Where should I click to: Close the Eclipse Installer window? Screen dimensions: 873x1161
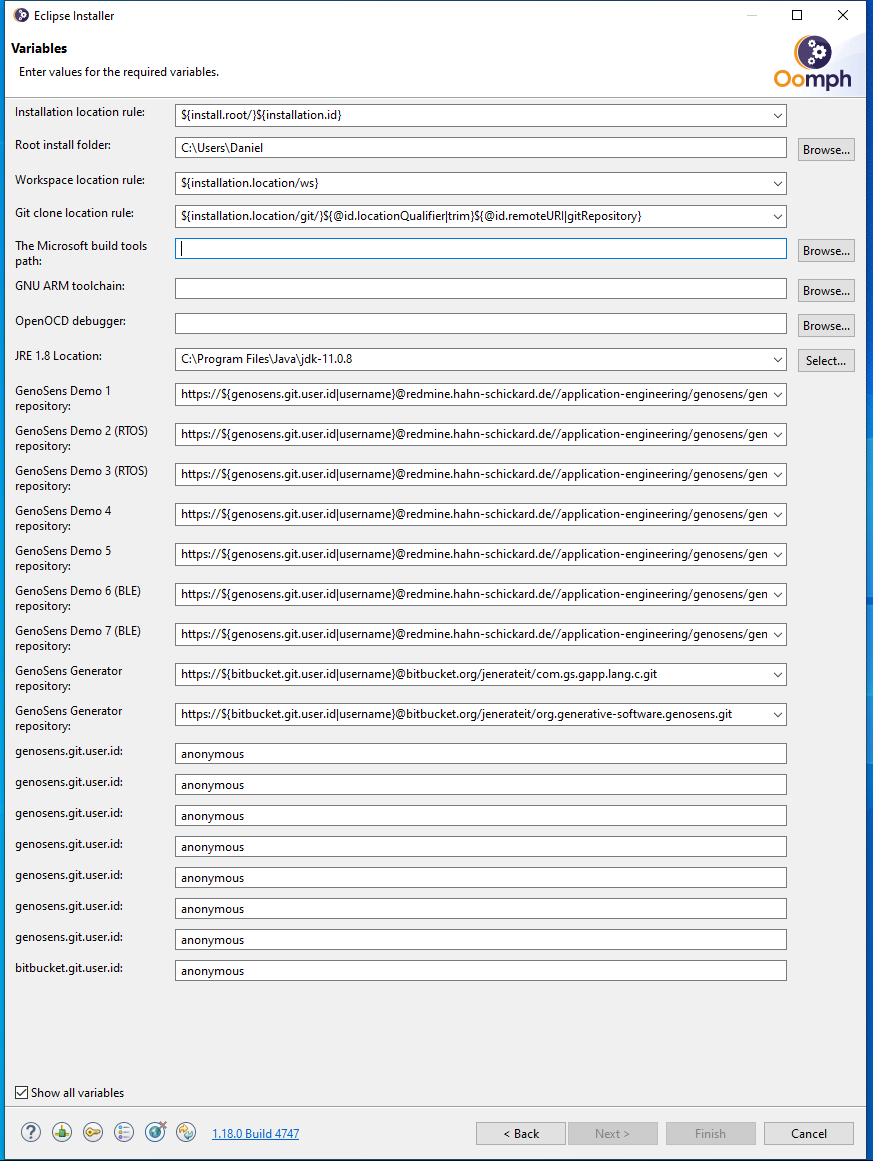tap(843, 16)
